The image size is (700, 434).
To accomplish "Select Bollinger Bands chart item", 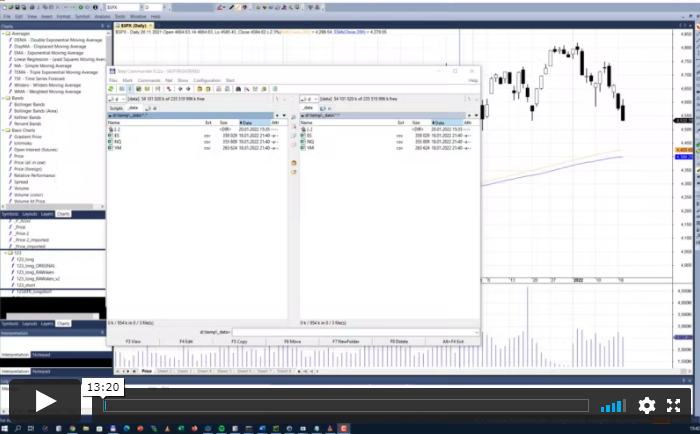I will 29,104.
